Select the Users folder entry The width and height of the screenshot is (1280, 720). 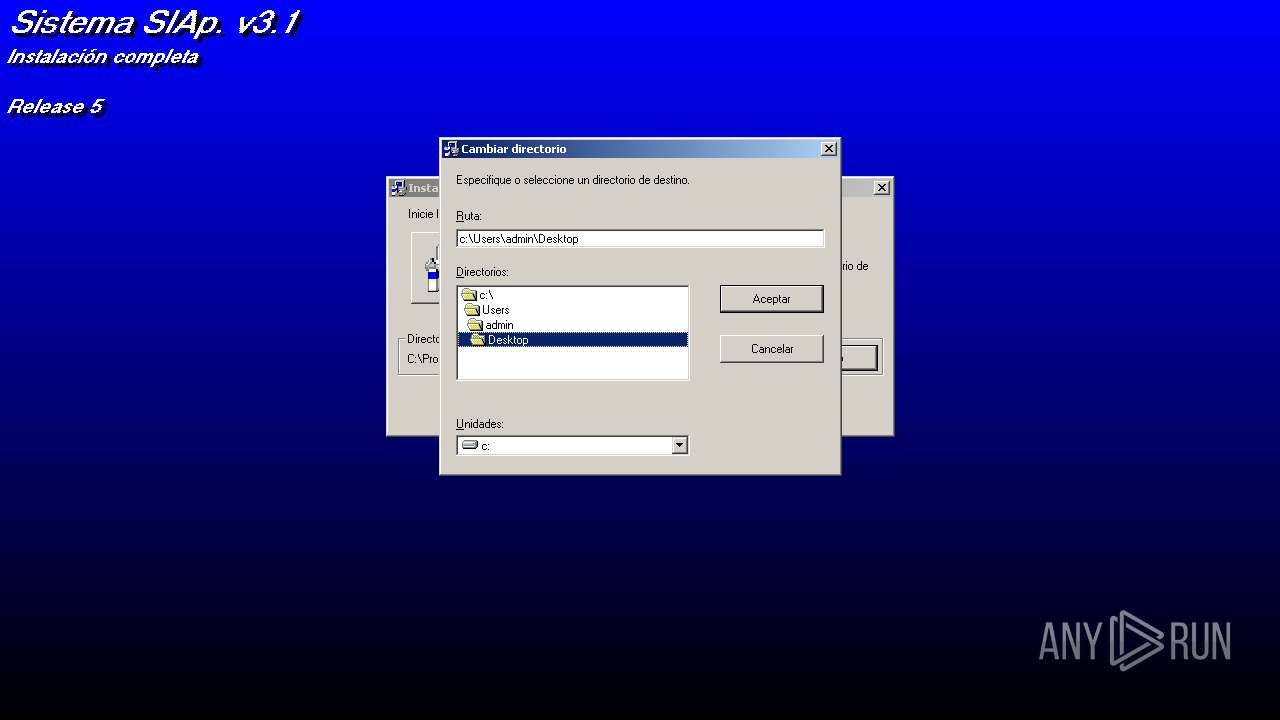coord(572,310)
